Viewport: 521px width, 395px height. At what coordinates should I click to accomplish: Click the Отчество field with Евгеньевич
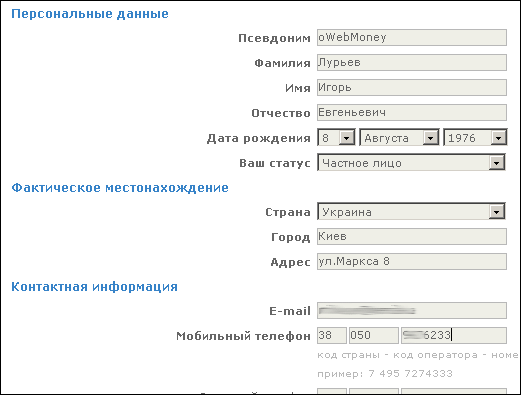pos(412,112)
